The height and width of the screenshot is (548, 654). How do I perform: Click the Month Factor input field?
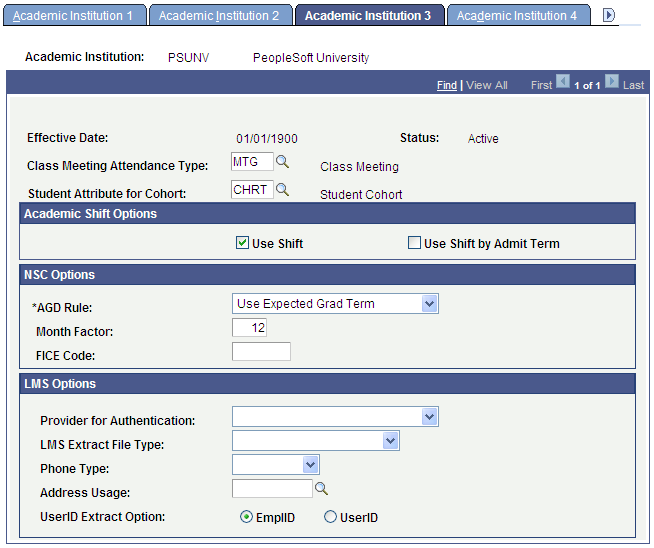point(249,327)
